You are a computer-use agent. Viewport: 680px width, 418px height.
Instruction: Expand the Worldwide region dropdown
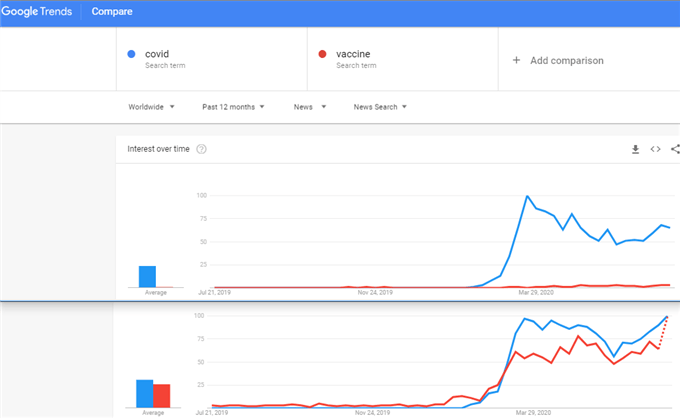tap(151, 107)
